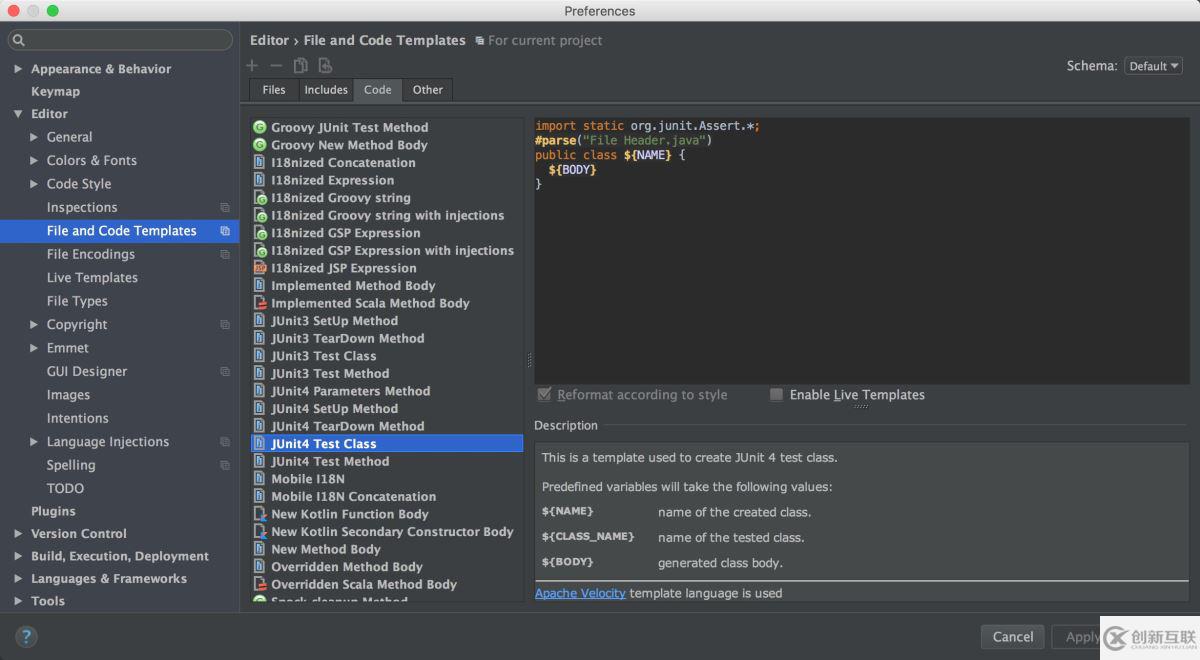Open the Apache Velocity link
The height and width of the screenshot is (660, 1200).
(x=580, y=593)
